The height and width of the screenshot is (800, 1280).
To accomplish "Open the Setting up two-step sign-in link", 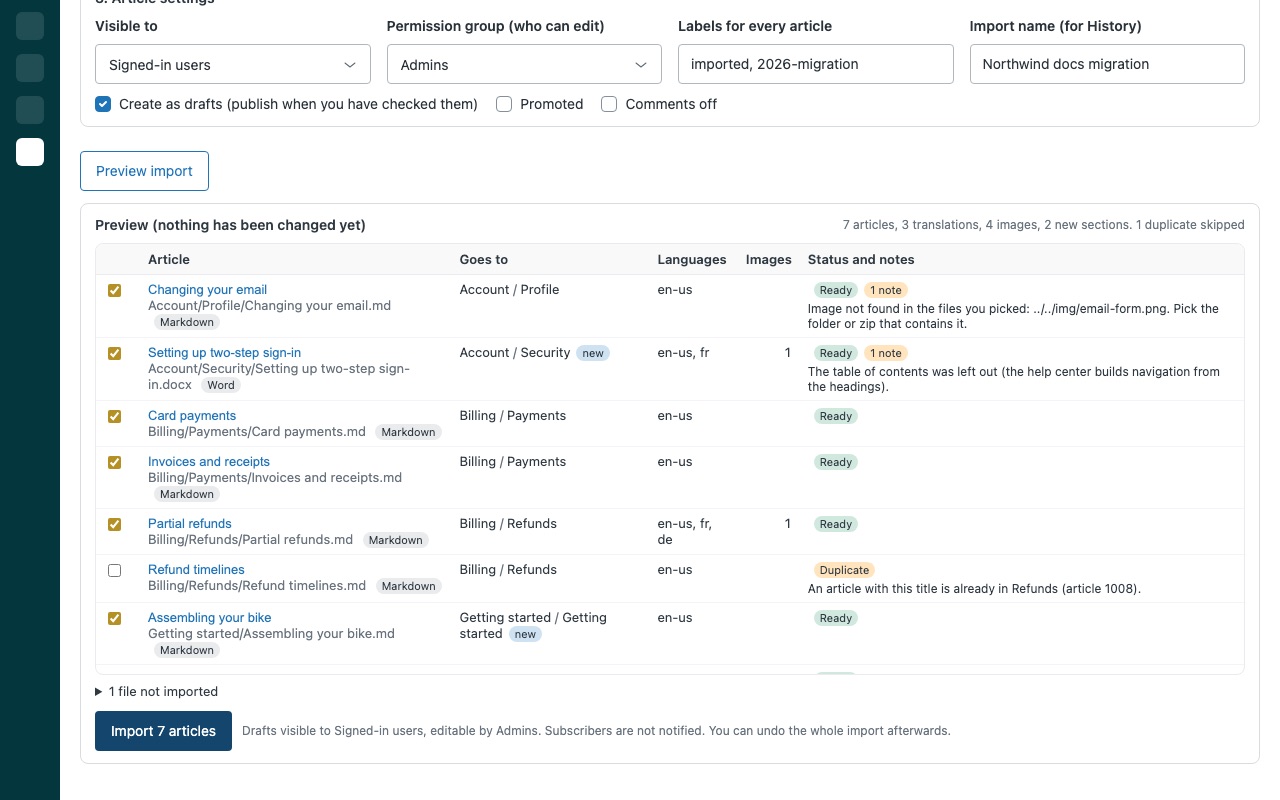I will click(224, 352).
